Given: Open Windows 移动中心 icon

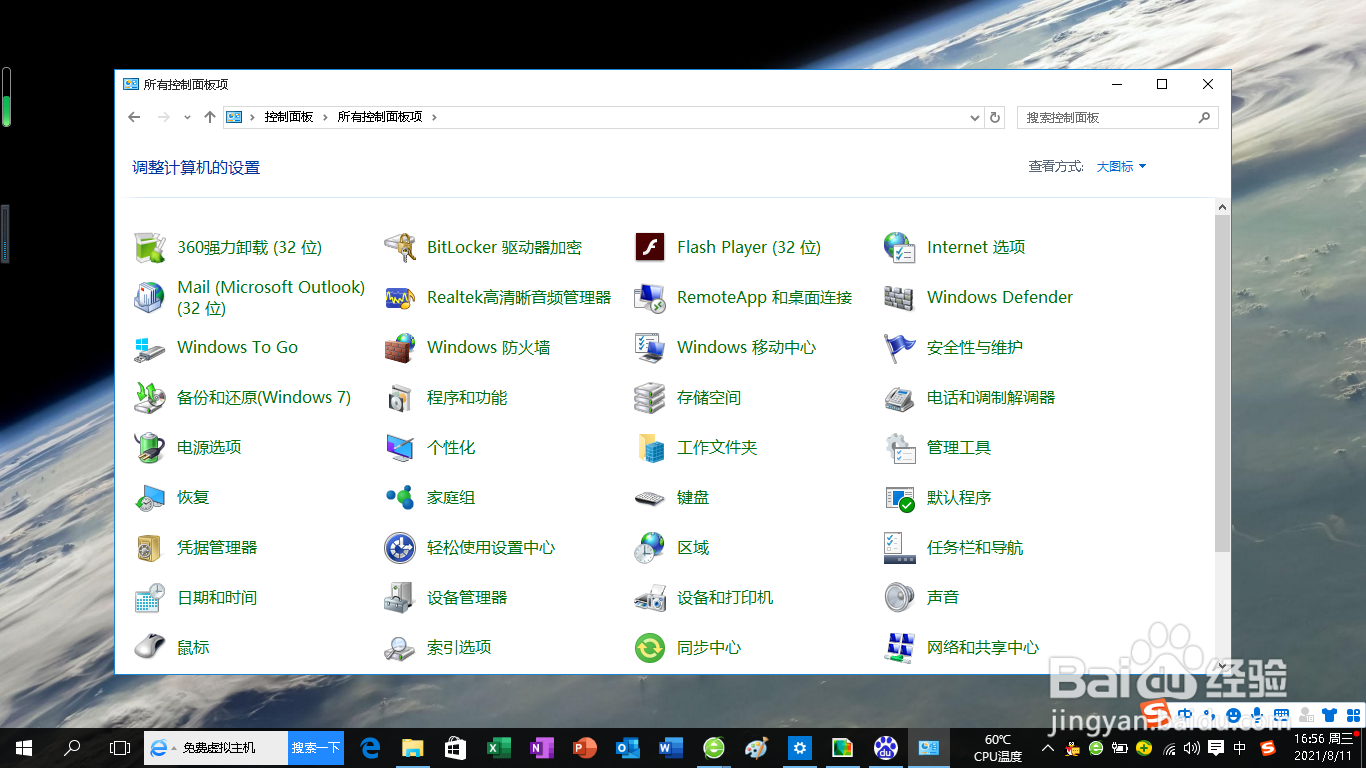Looking at the screenshot, I should (650, 347).
